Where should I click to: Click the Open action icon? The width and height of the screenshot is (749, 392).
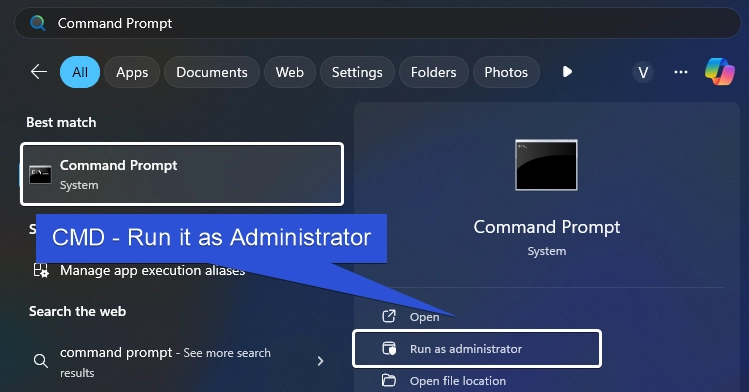point(389,316)
